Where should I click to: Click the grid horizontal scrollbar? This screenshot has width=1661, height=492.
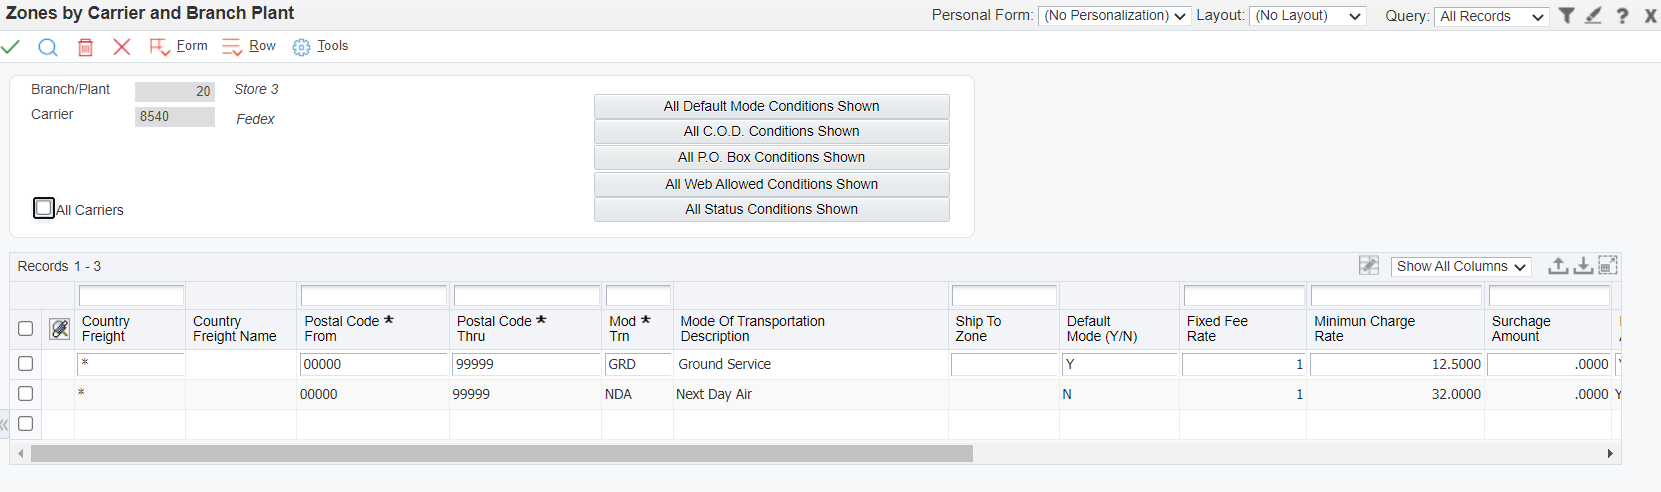pos(501,454)
